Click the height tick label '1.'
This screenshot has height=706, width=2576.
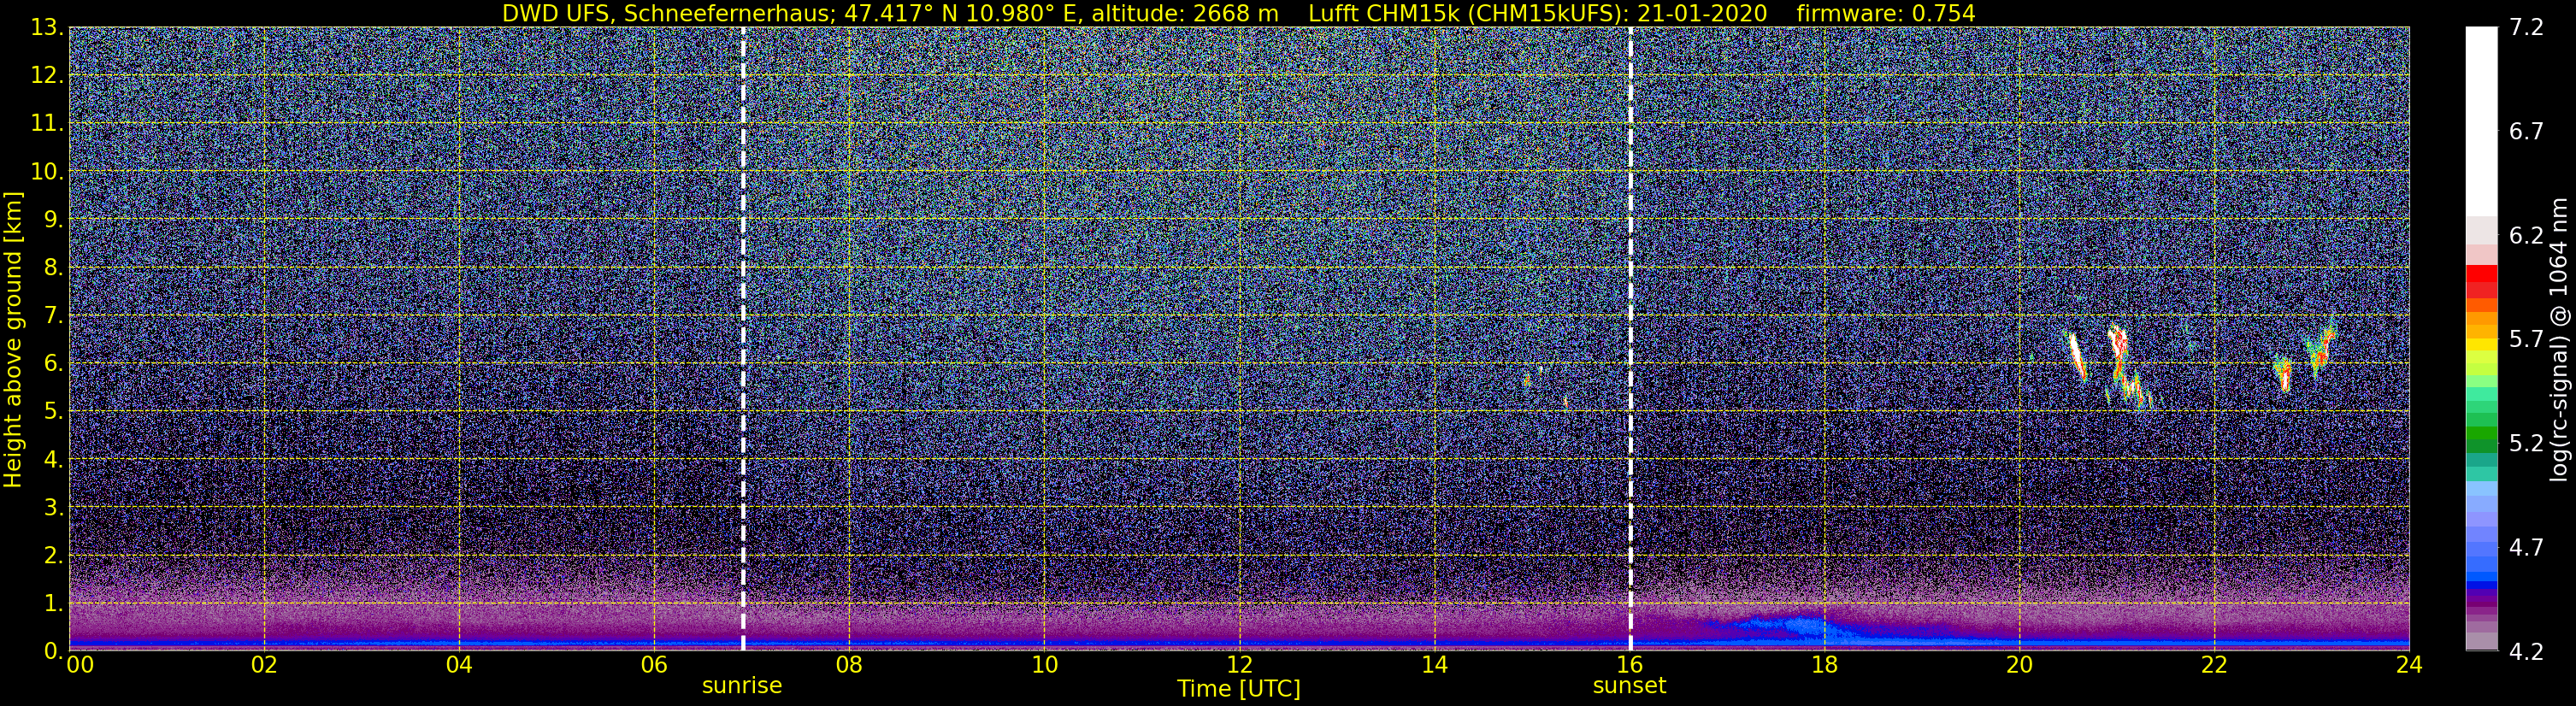point(52,604)
